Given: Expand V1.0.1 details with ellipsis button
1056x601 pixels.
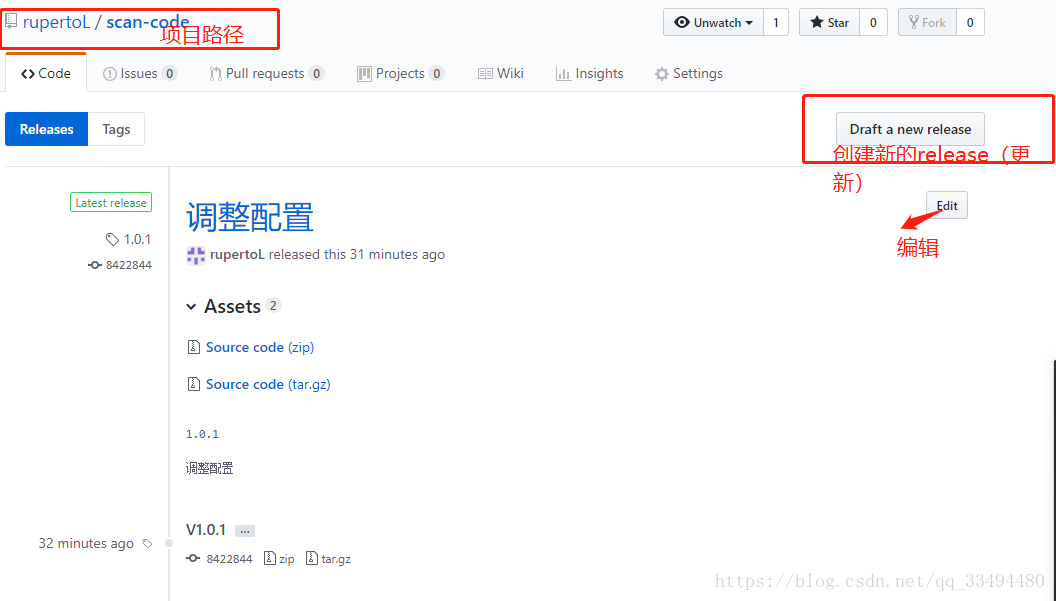Looking at the screenshot, I should (x=245, y=531).
